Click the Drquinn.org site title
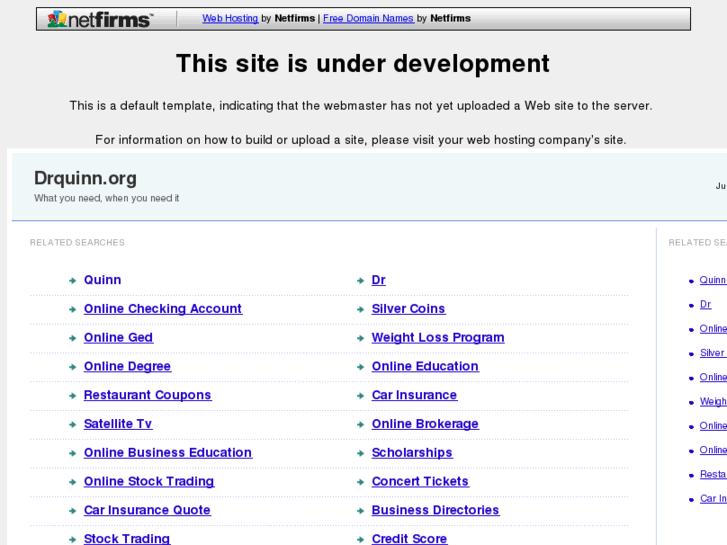727x545 pixels. (x=85, y=179)
